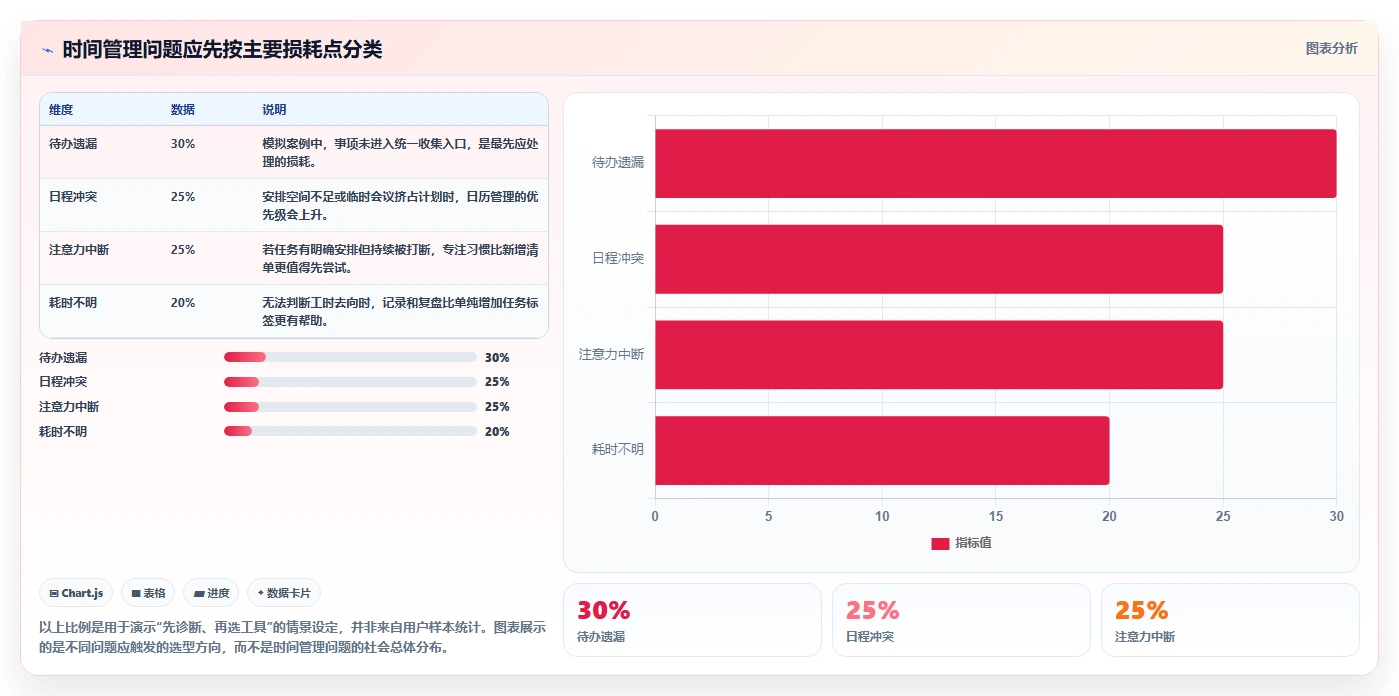Click the 维度 column header

[x=61, y=110]
